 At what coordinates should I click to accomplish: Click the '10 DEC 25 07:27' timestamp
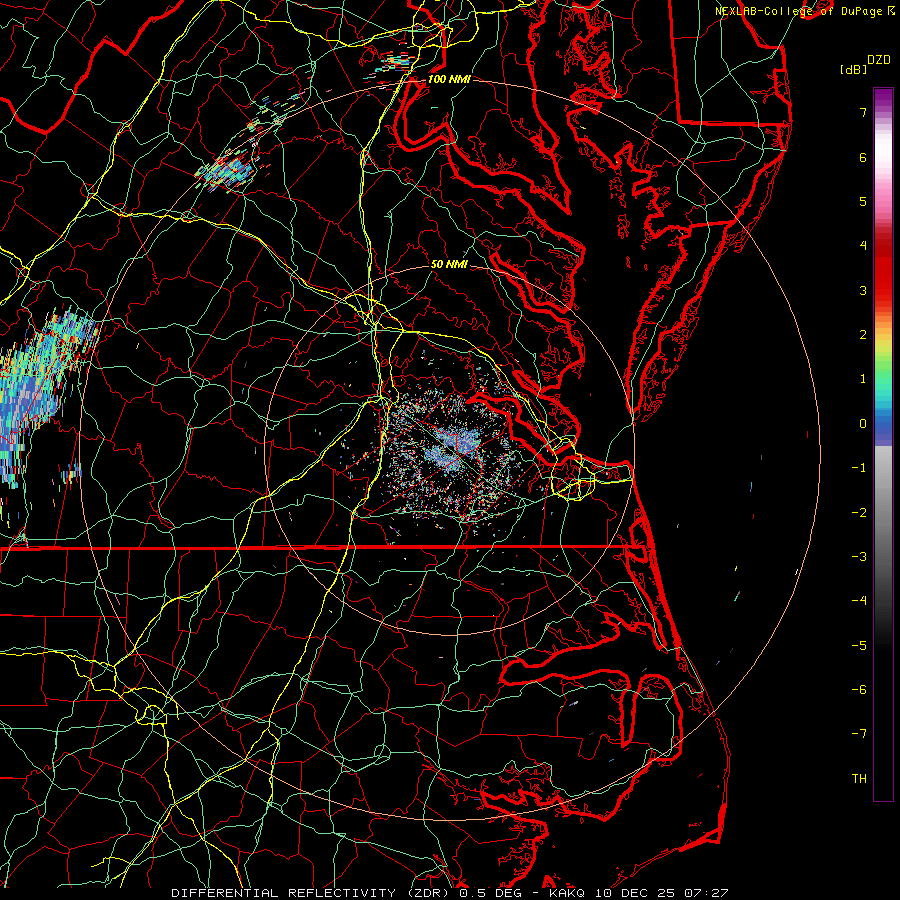click(663, 893)
